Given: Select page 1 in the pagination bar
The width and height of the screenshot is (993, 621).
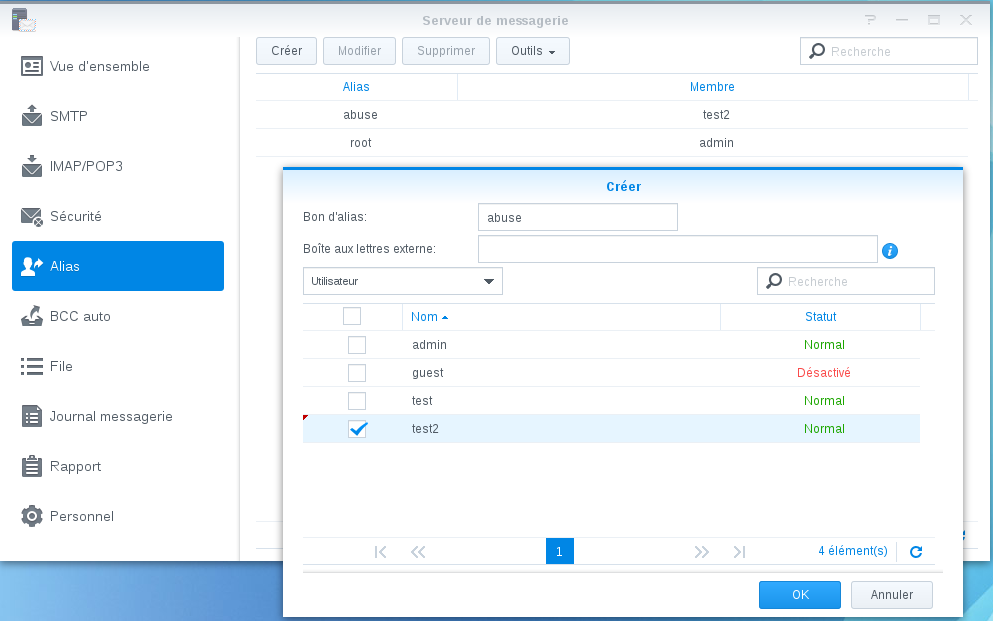Looking at the screenshot, I should (x=559, y=551).
